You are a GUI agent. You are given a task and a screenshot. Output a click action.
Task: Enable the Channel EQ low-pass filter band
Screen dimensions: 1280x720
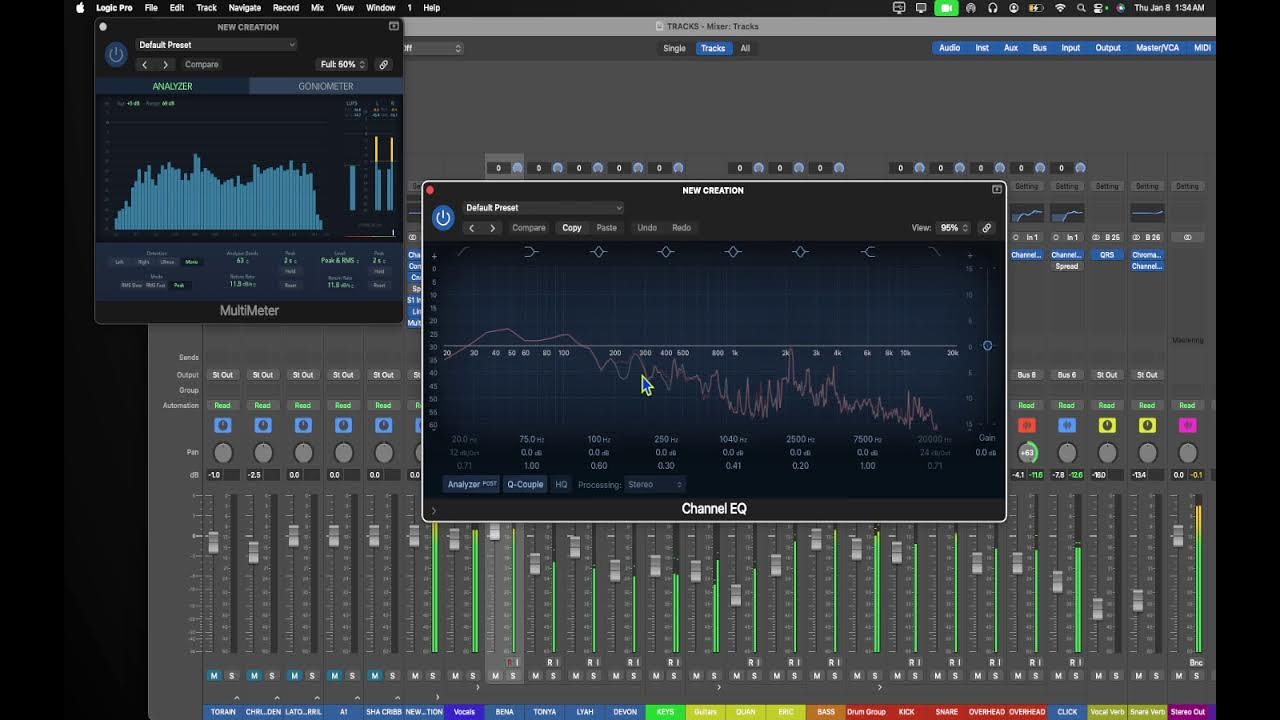[935, 252]
